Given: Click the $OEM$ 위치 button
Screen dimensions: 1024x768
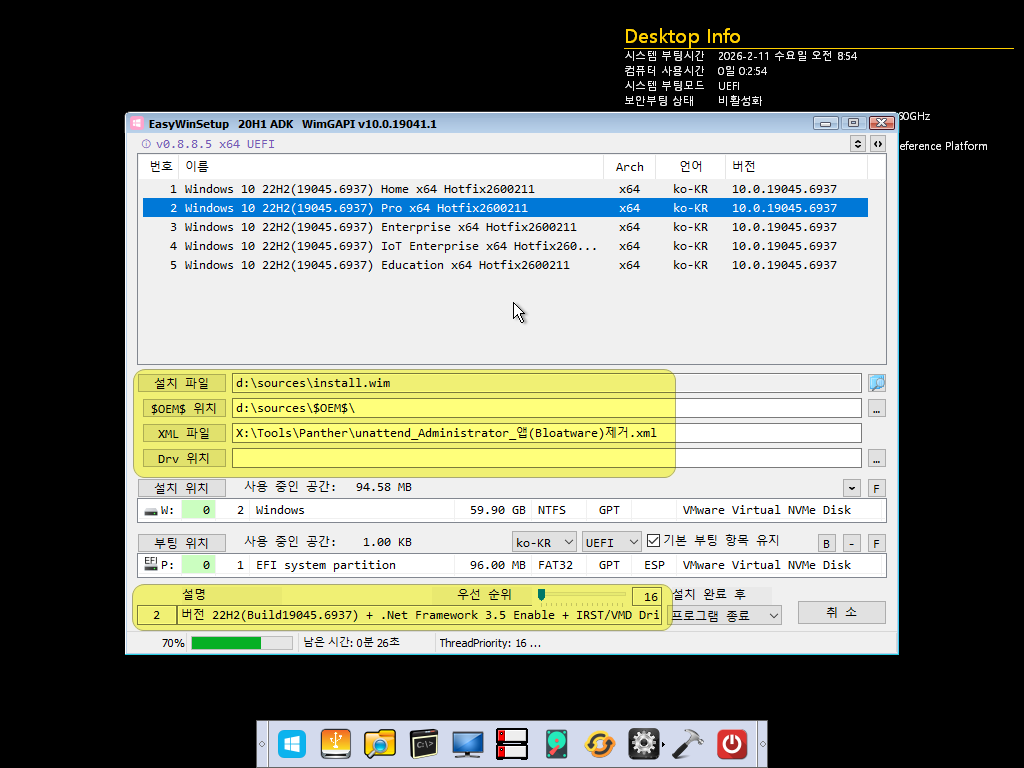Looking at the screenshot, I should (182, 408).
